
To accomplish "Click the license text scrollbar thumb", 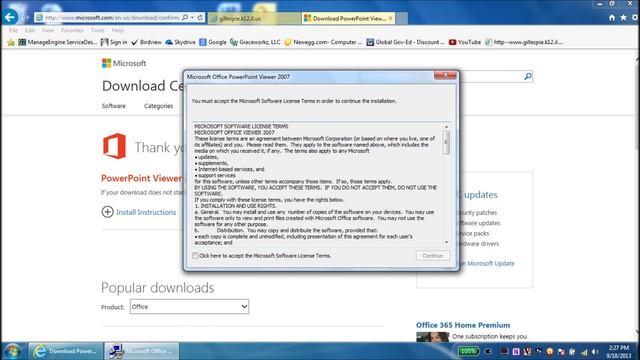I will [x=446, y=142].
